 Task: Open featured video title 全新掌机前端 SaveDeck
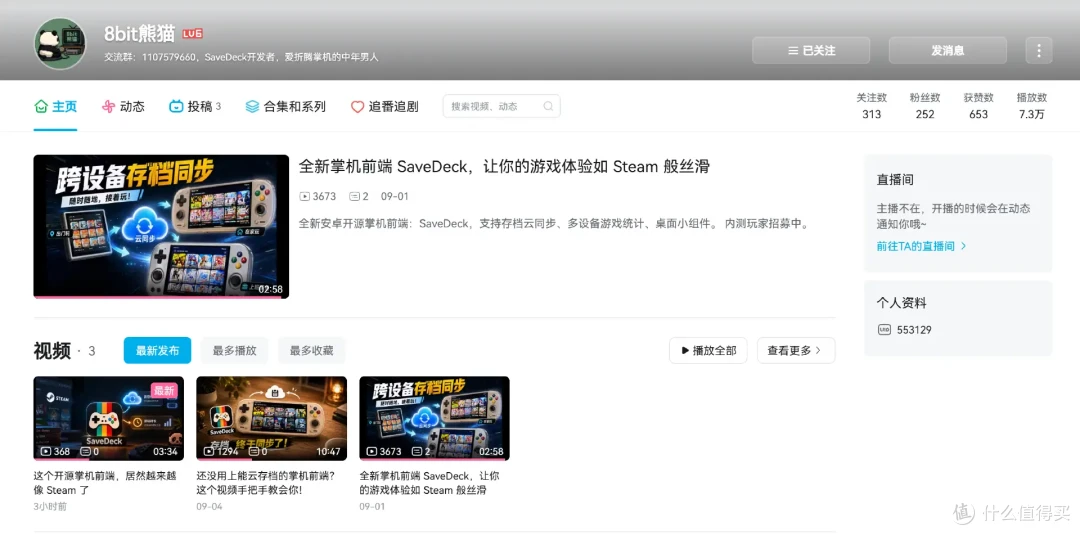coord(504,167)
